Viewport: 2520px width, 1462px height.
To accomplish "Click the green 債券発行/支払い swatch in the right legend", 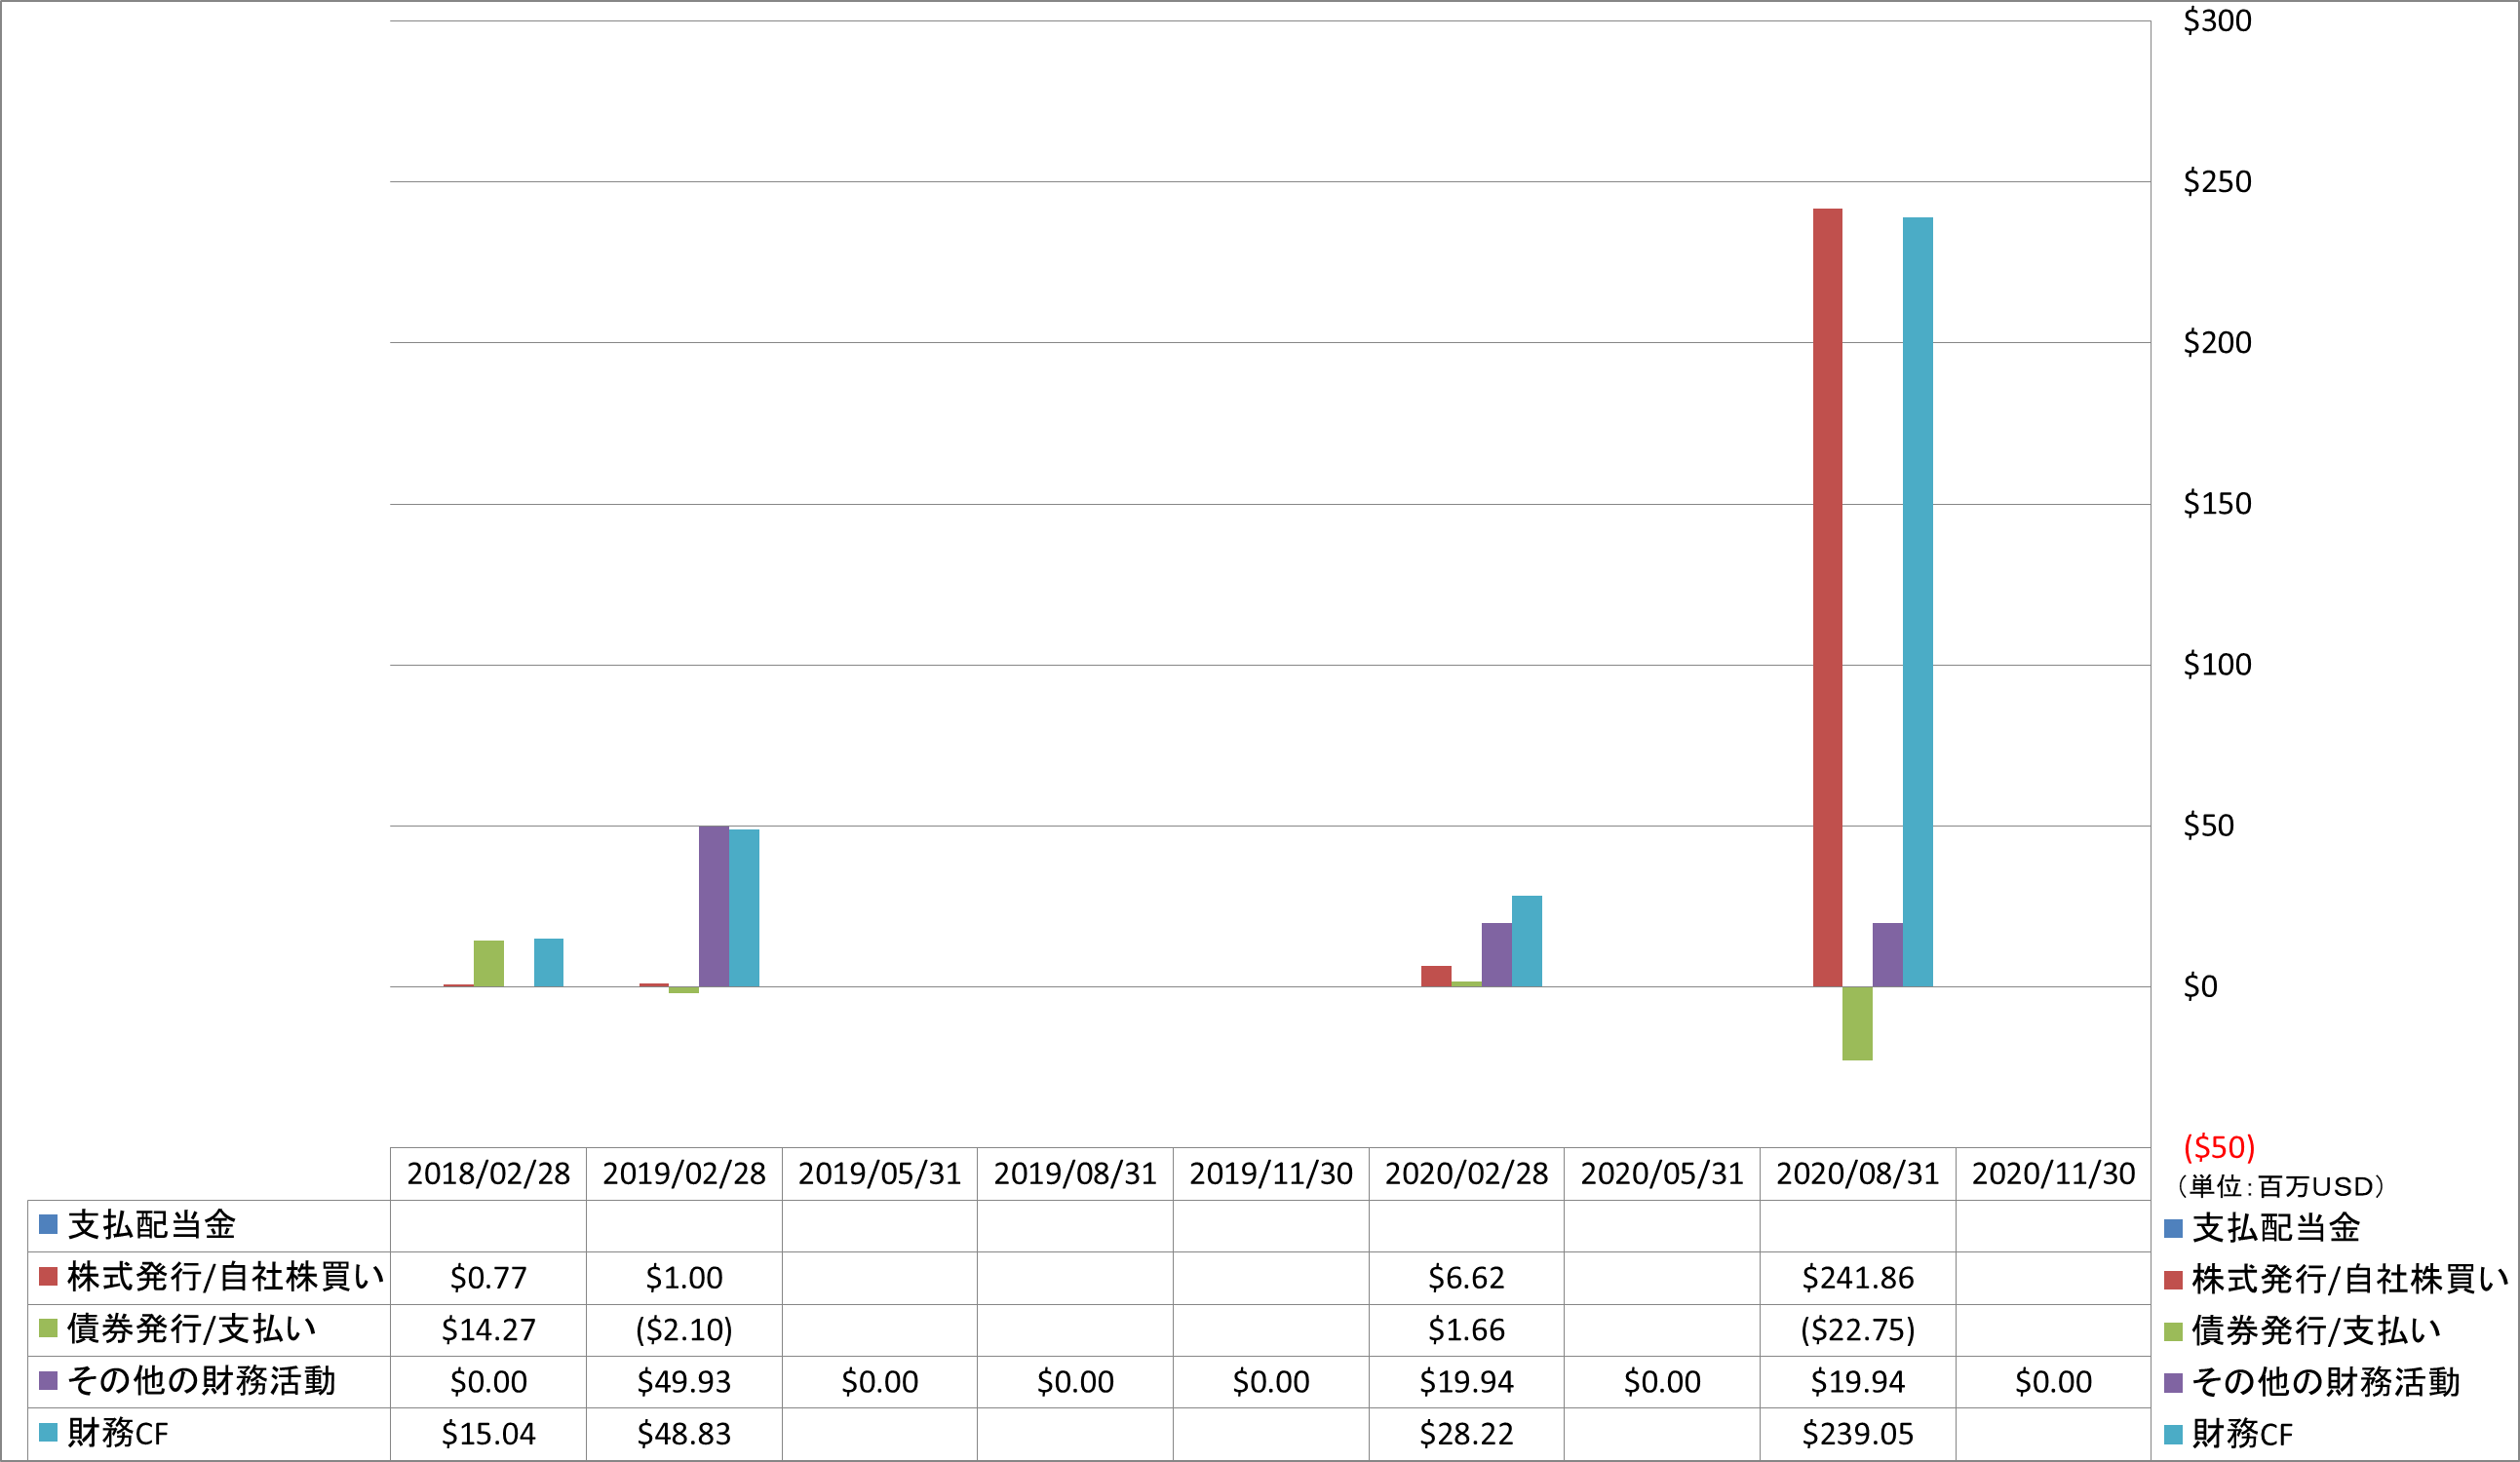I will coord(2173,1332).
